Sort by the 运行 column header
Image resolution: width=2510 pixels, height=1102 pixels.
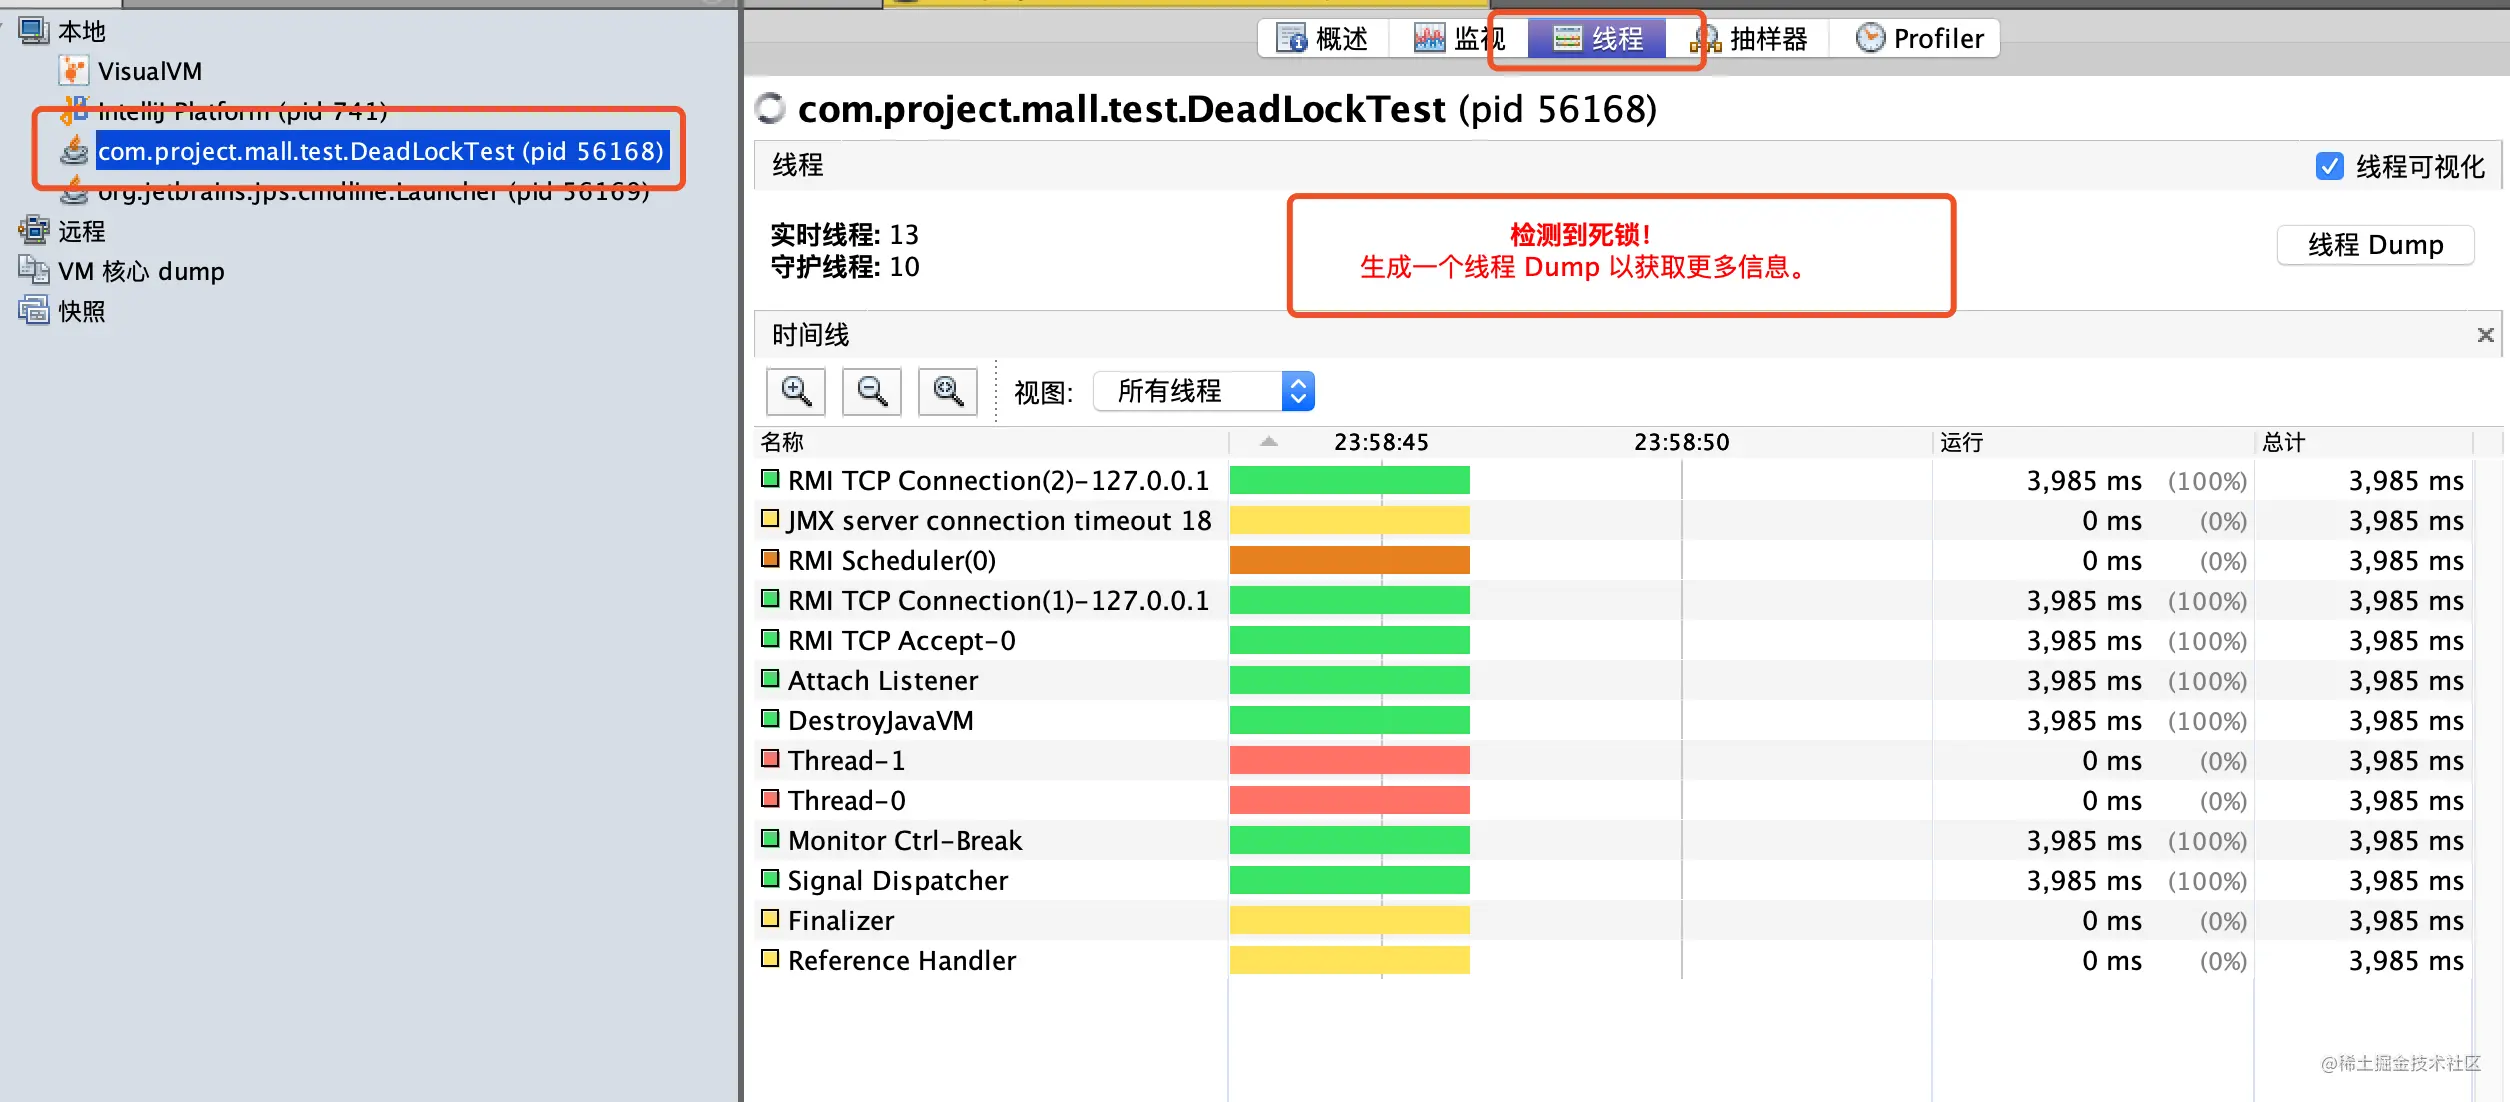pos(2092,442)
